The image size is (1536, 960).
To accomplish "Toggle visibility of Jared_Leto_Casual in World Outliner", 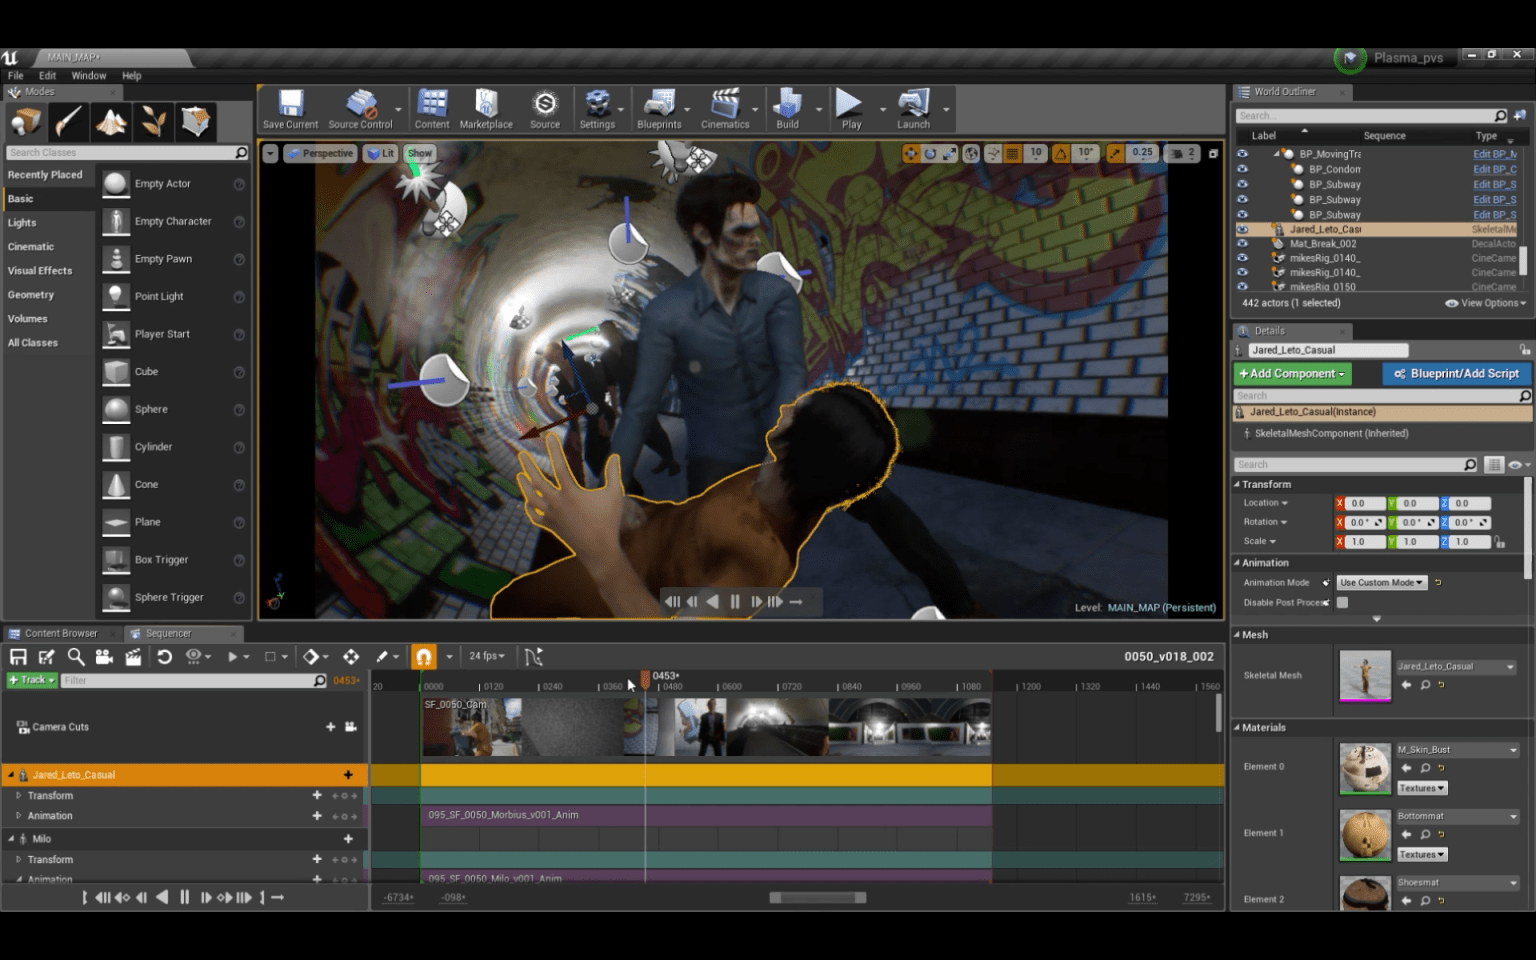I will click(x=1242, y=229).
